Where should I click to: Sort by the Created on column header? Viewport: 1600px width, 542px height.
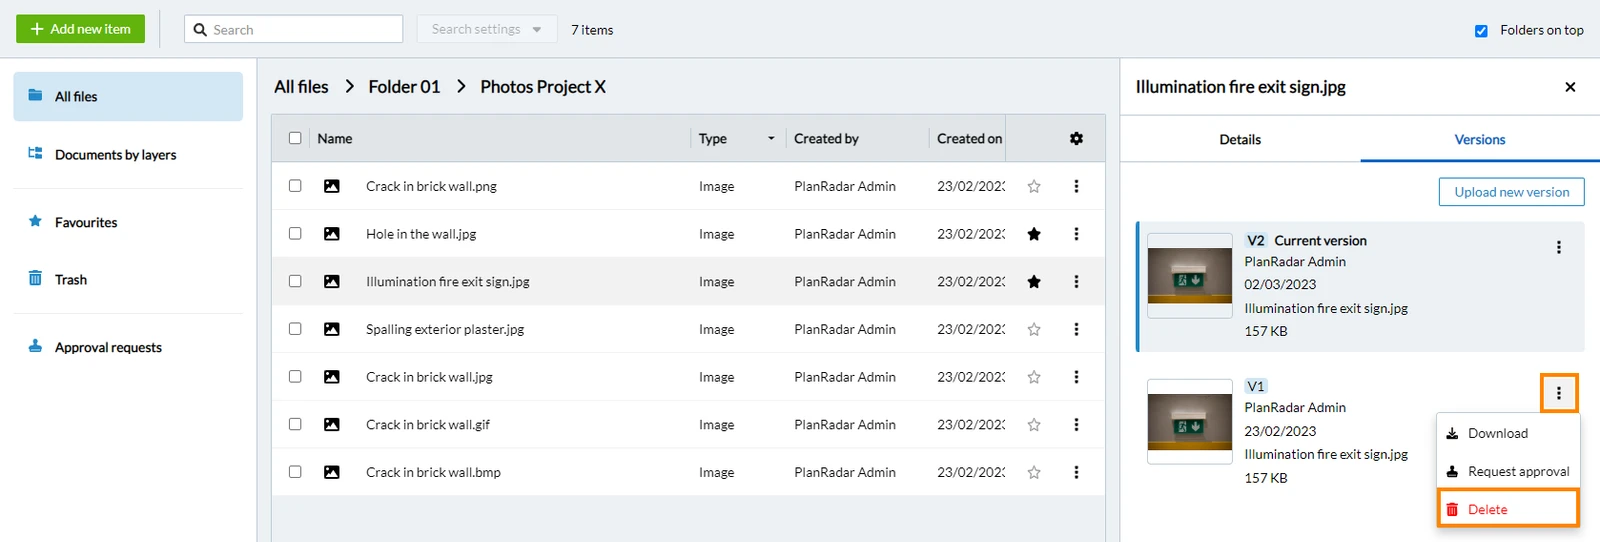(x=969, y=139)
